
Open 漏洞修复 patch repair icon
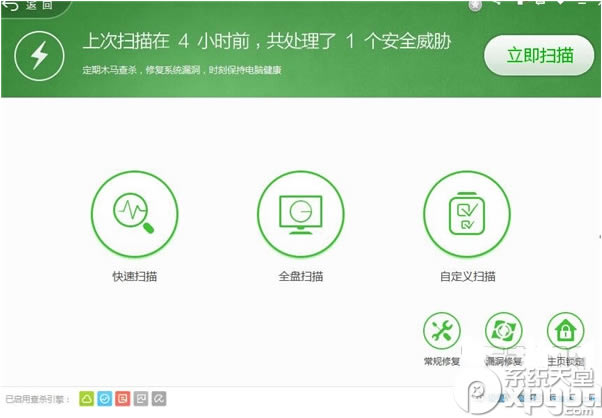click(x=504, y=331)
